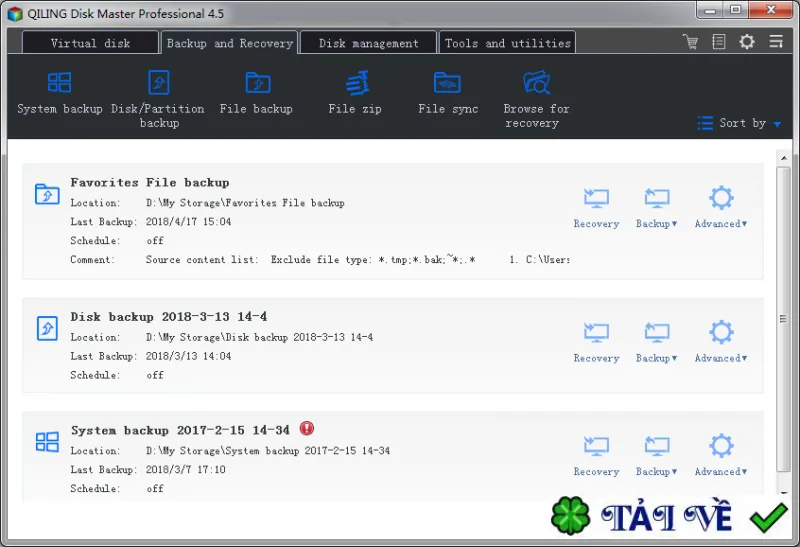Image resolution: width=800 pixels, height=547 pixels.
Task: Open the log list icon in header
Action: point(718,42)
